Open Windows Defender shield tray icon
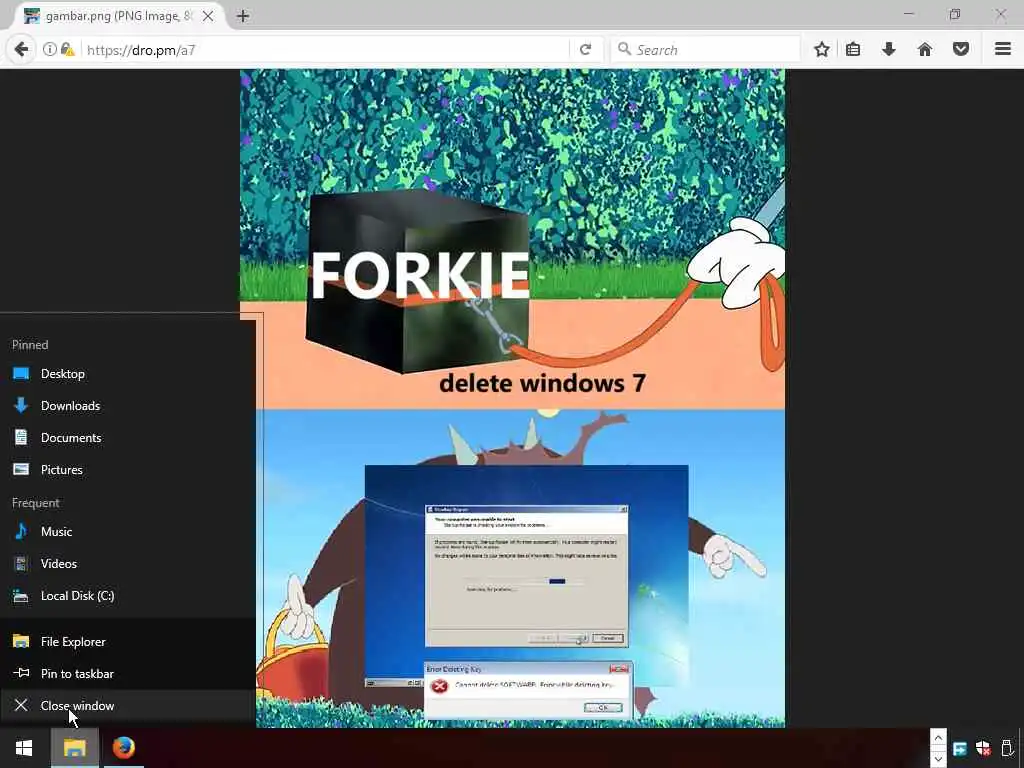This screenshot has width=1024, height=768. [x=983, y=748]
